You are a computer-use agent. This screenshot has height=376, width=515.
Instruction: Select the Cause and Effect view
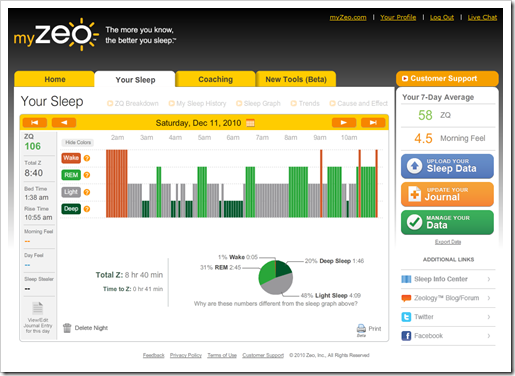[359, 103]
